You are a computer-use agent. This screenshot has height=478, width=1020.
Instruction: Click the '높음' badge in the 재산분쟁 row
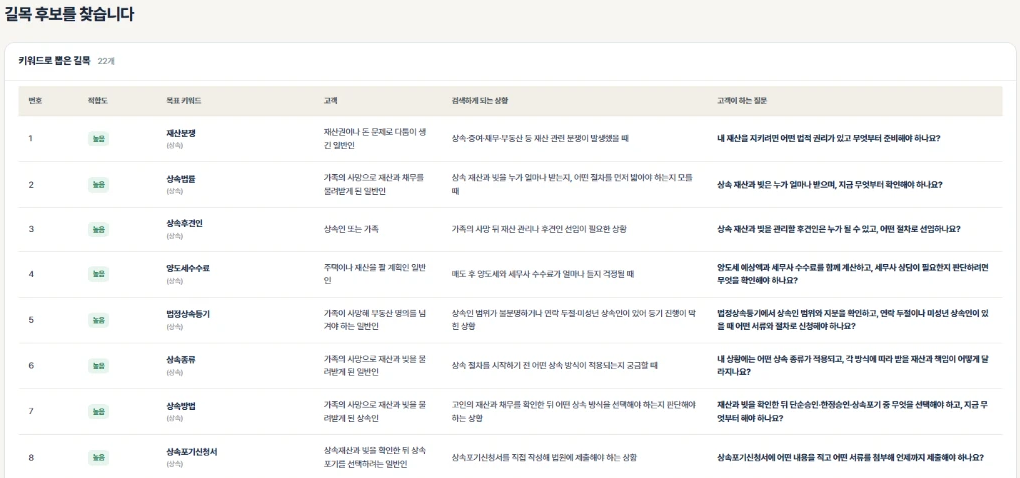click(98, 139)
